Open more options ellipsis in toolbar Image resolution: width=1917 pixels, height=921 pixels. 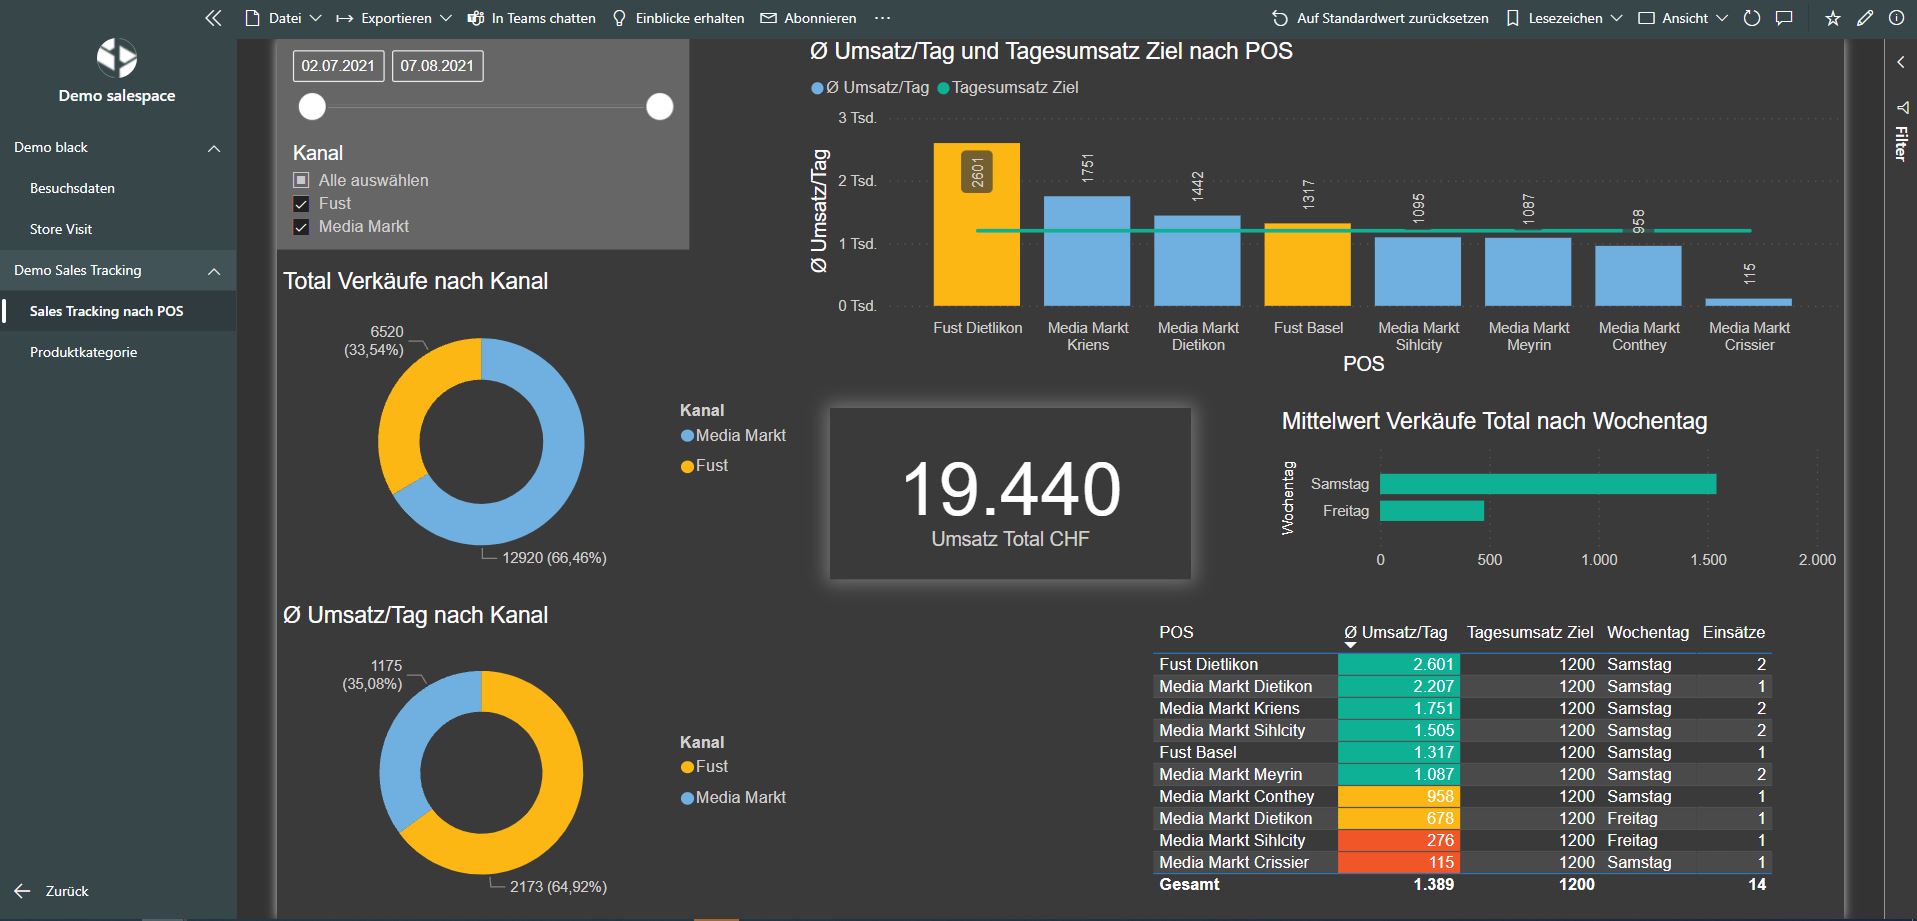(x=882, y=18)
